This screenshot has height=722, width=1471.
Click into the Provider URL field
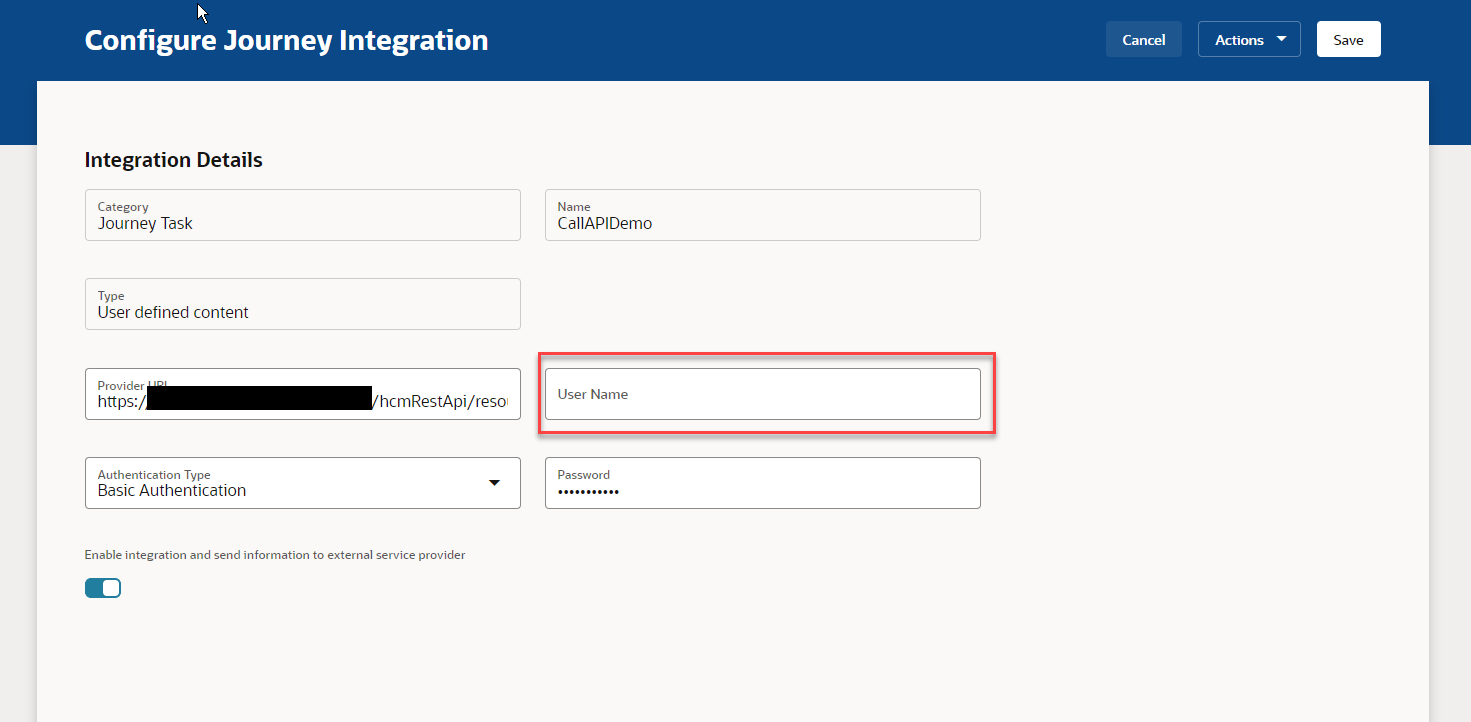coord(303,394)
